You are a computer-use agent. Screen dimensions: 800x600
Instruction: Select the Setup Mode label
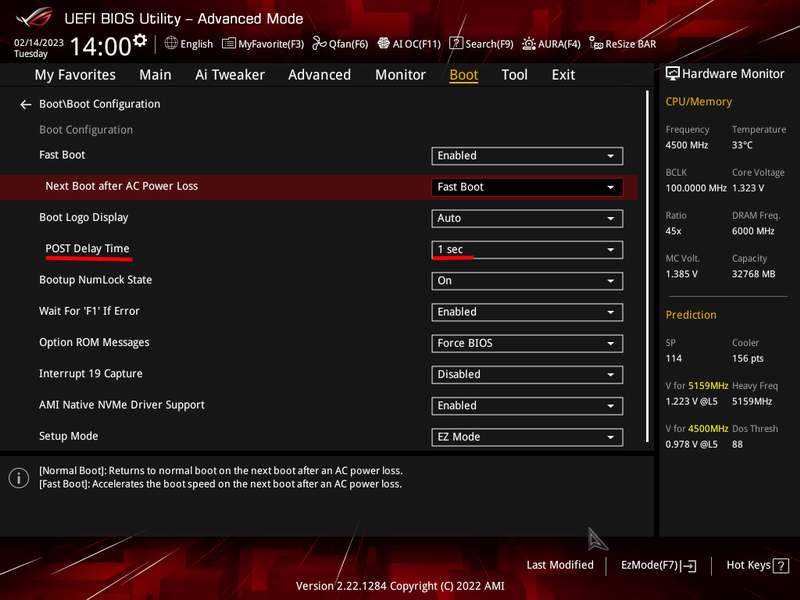coord(68,436)
